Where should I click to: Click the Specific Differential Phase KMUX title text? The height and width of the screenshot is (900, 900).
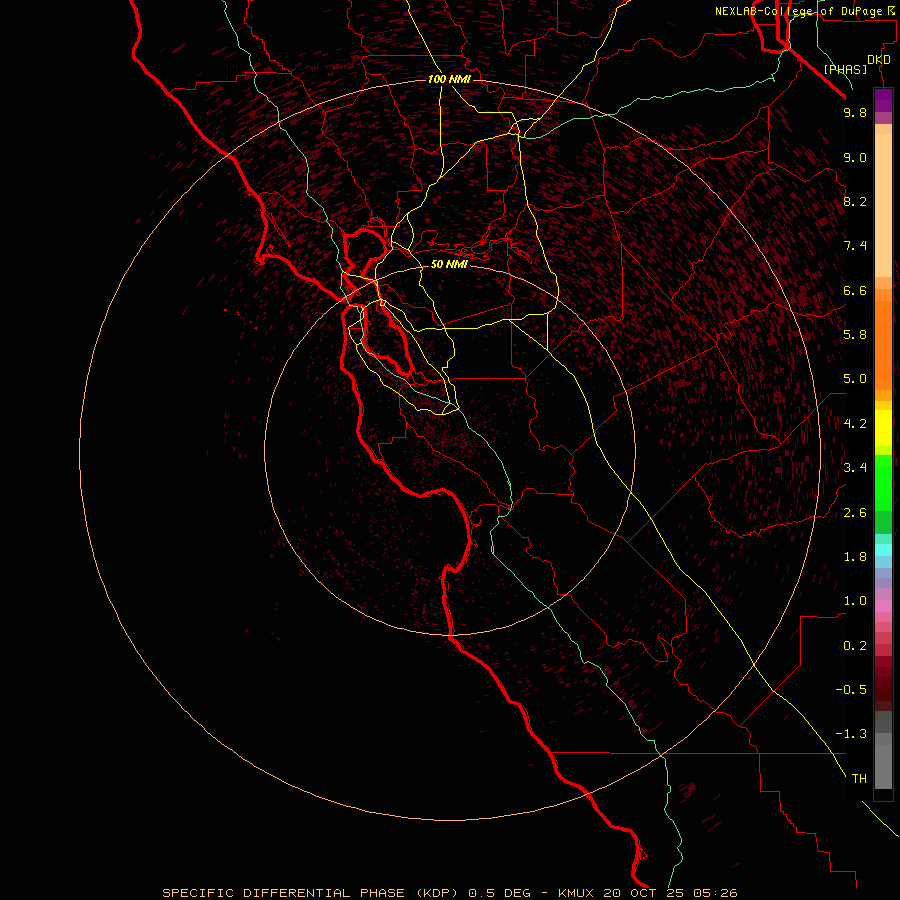[x=449, y=893]
